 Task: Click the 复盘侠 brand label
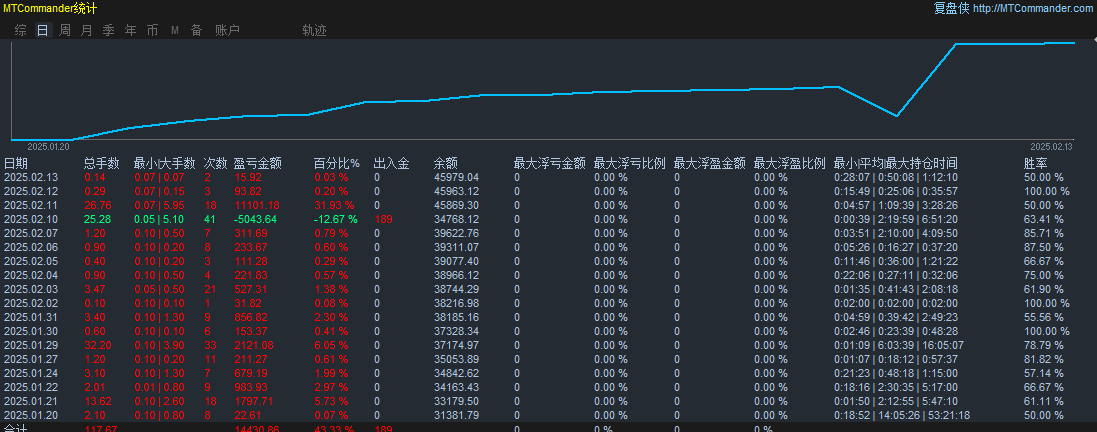click(951, 8)
